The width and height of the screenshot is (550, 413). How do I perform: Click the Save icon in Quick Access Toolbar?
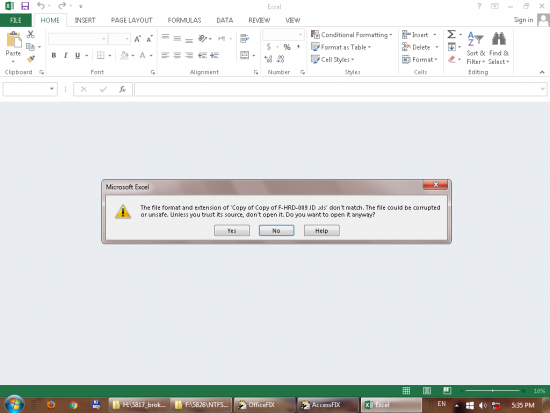25,6
